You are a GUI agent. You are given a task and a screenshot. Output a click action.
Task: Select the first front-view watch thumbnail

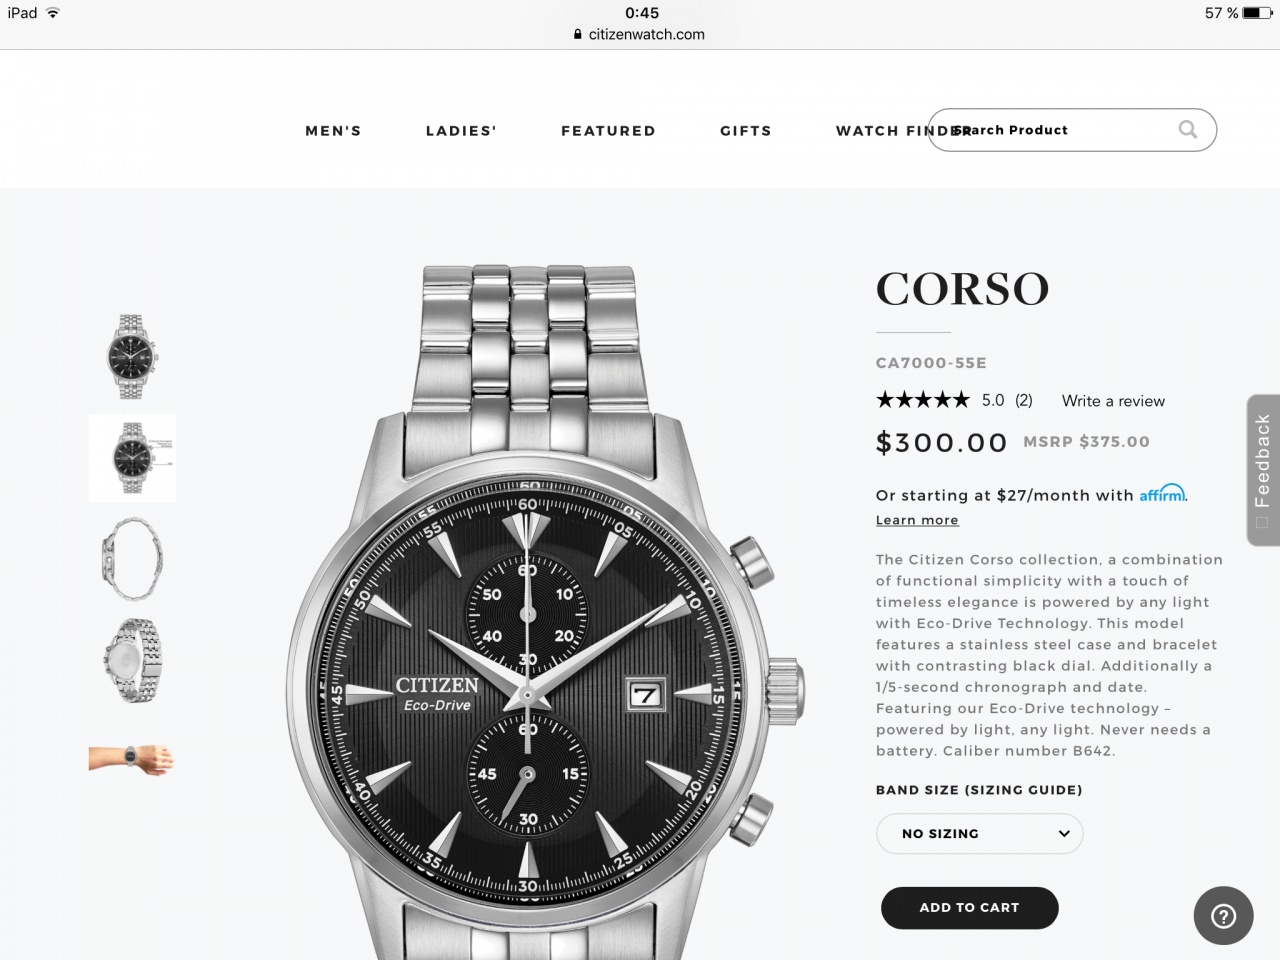(x=132, y=357)
